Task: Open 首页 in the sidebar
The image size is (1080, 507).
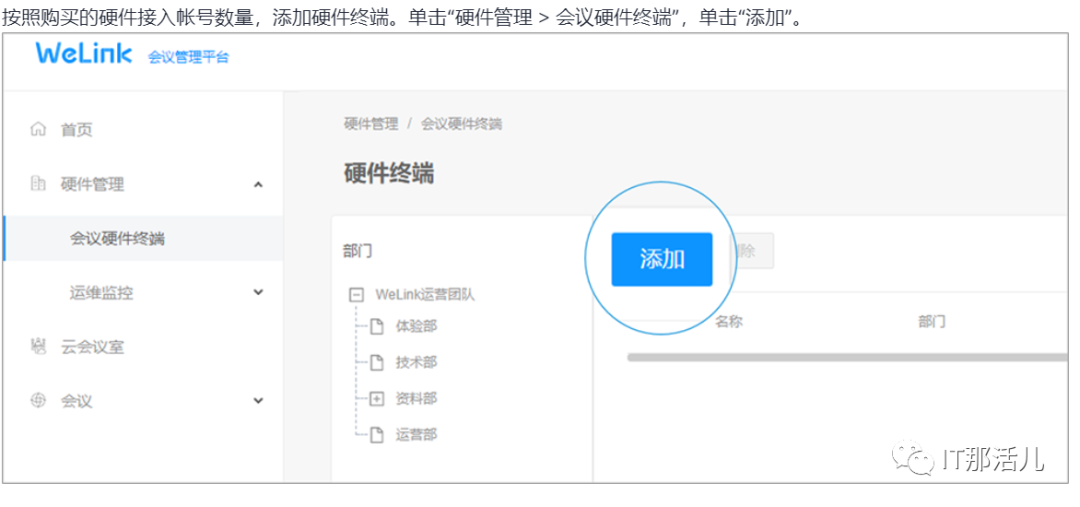Action: tap(76, 130)
